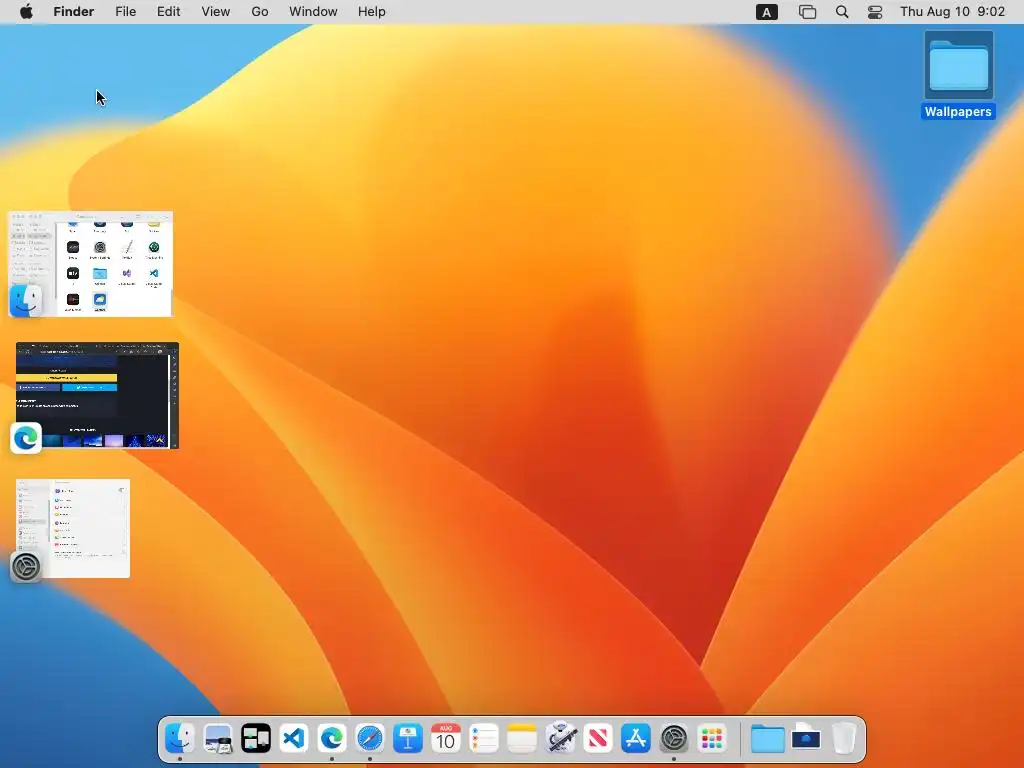Open the Help menu
The width and height of the screenshot is (1024, 768).
click(x=372, y=12)
